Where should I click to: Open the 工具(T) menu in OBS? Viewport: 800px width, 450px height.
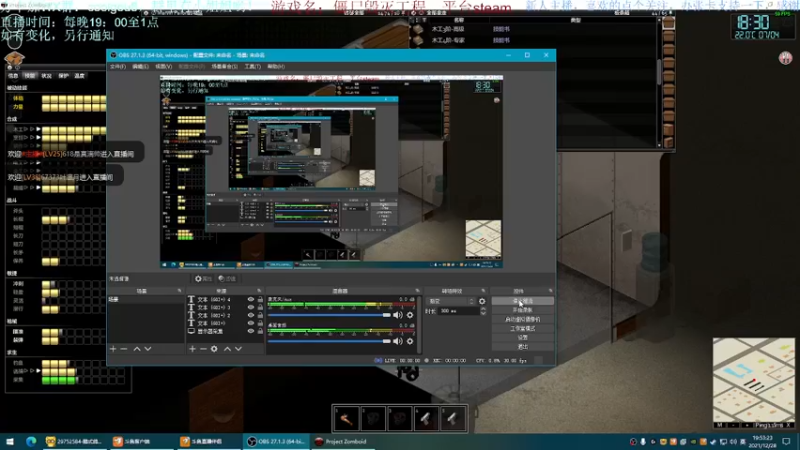(x=253, y=67)
